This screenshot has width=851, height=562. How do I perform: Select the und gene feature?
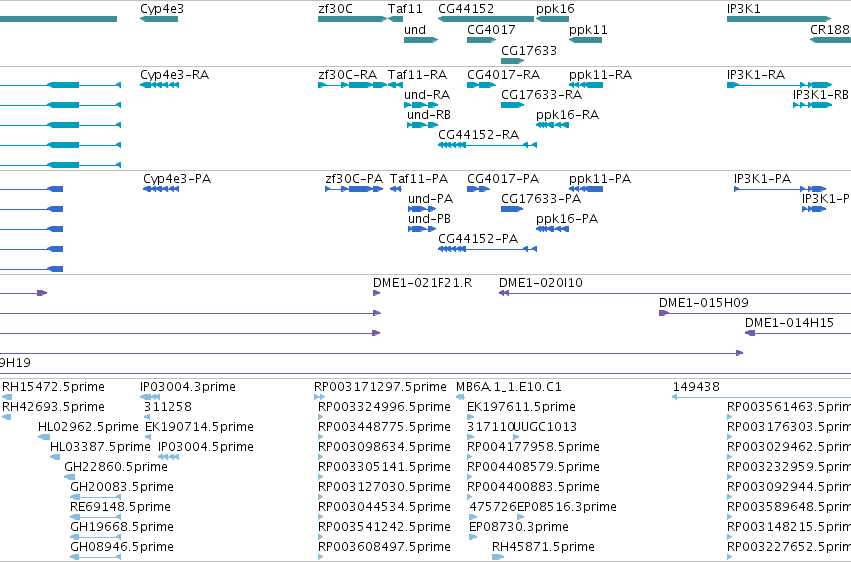(x=421, y=40)
